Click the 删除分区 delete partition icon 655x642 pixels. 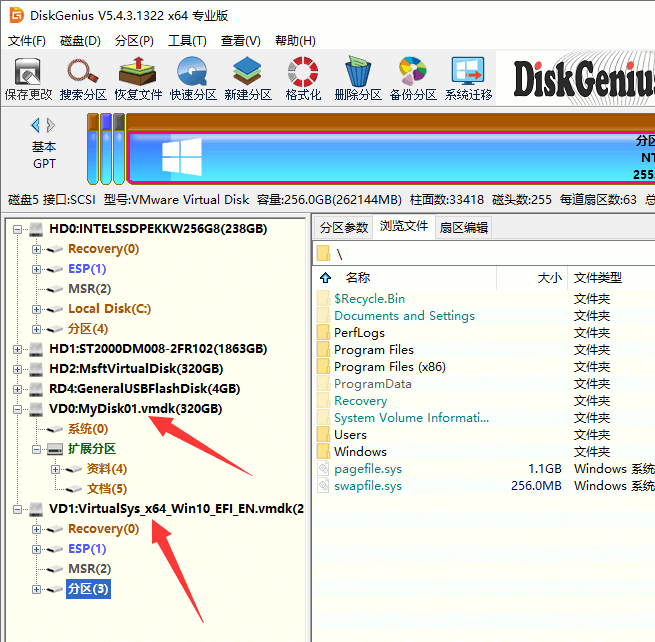click(358, 79)
